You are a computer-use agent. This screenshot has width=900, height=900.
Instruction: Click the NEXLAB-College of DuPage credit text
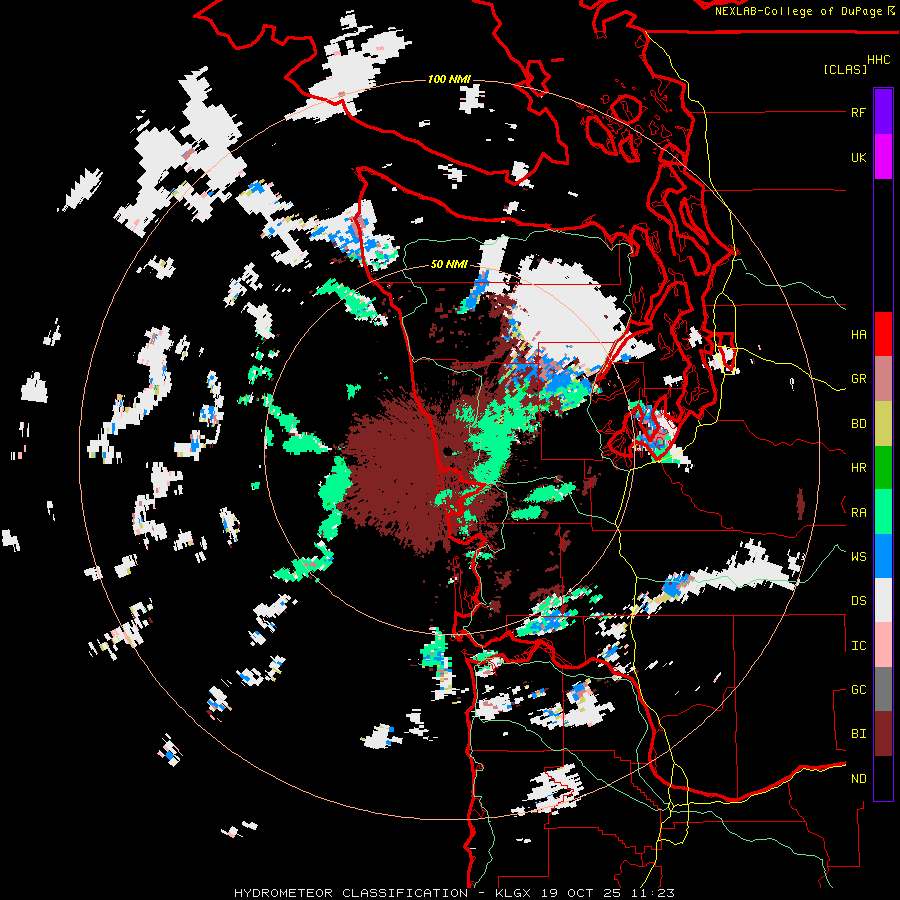[x=798, y=11]
